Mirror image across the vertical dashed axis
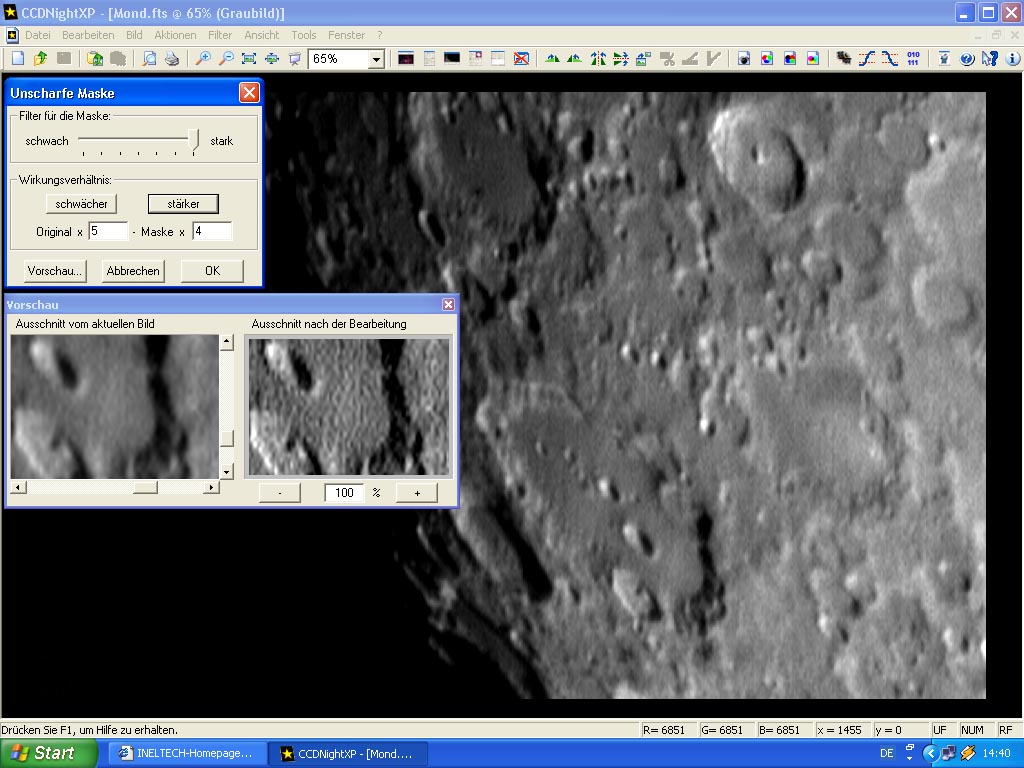The width and height of the screenshot is (1024, 768). point(598,59)
